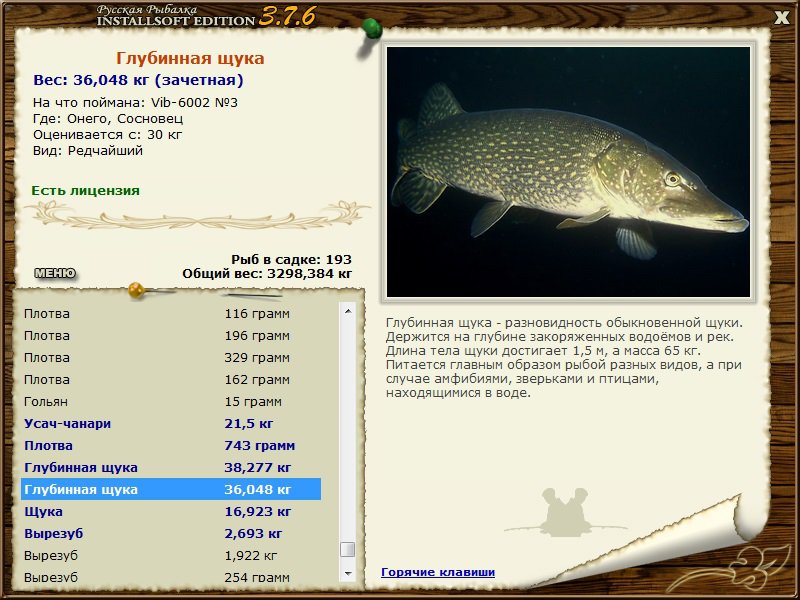Click the Рыб в садке: 193 counter
800x600 pixels.
coord(291,260)
